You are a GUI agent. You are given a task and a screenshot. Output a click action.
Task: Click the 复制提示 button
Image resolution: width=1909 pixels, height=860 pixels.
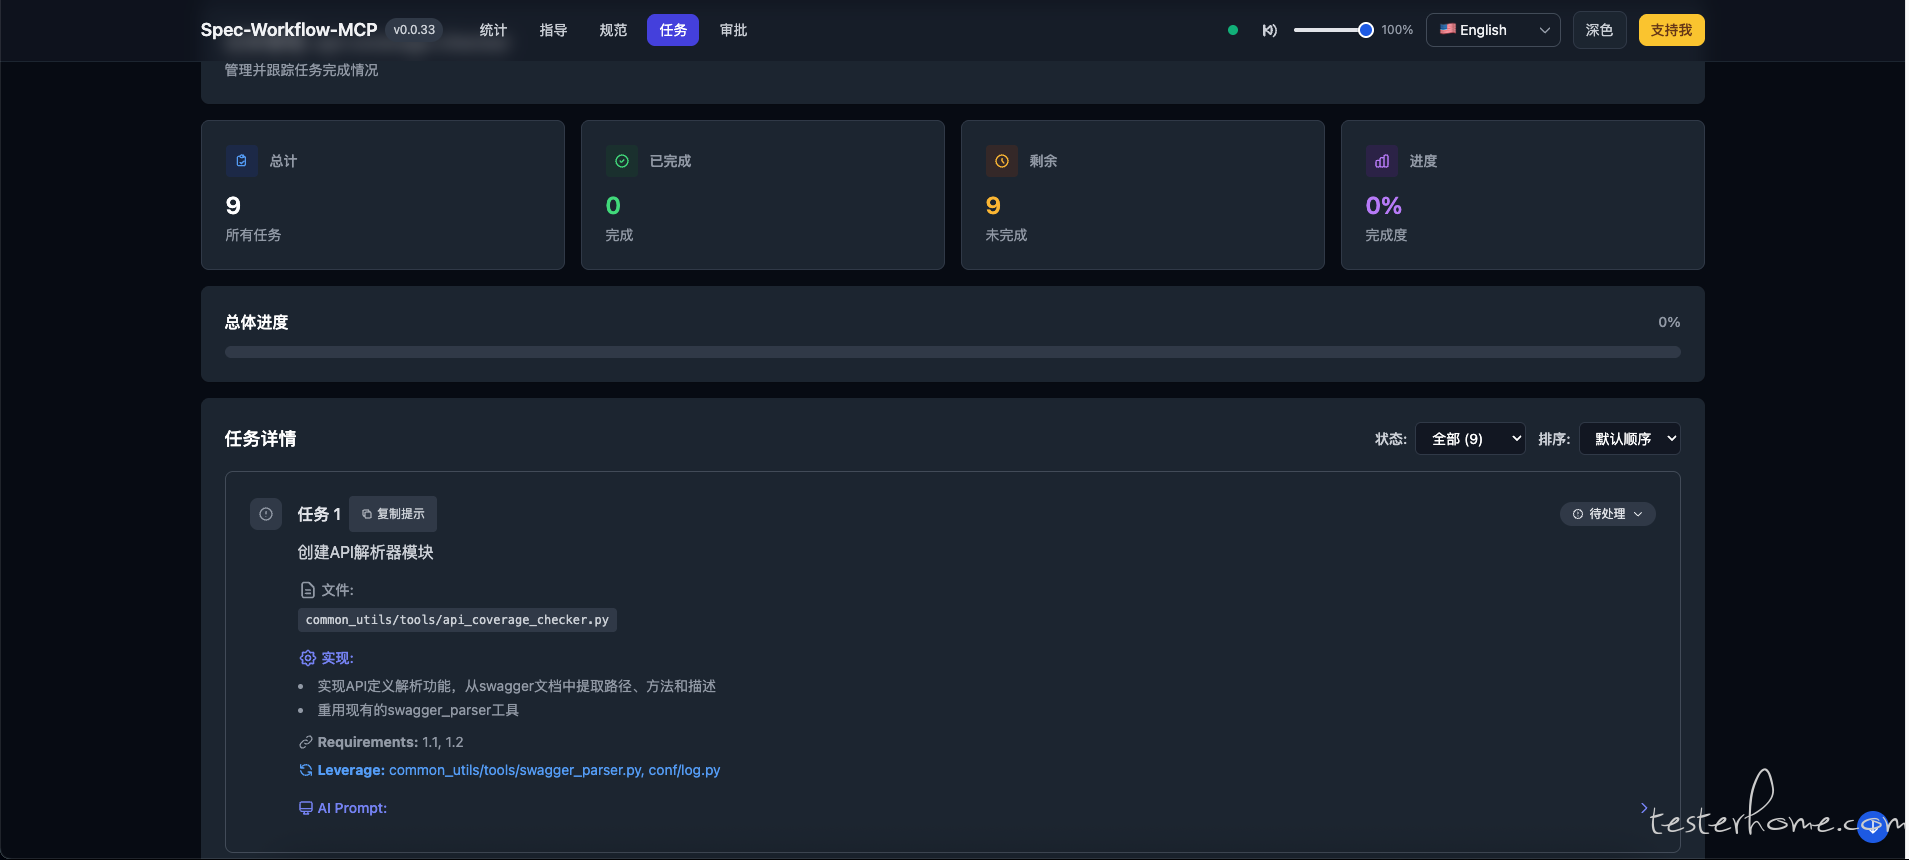393,514
